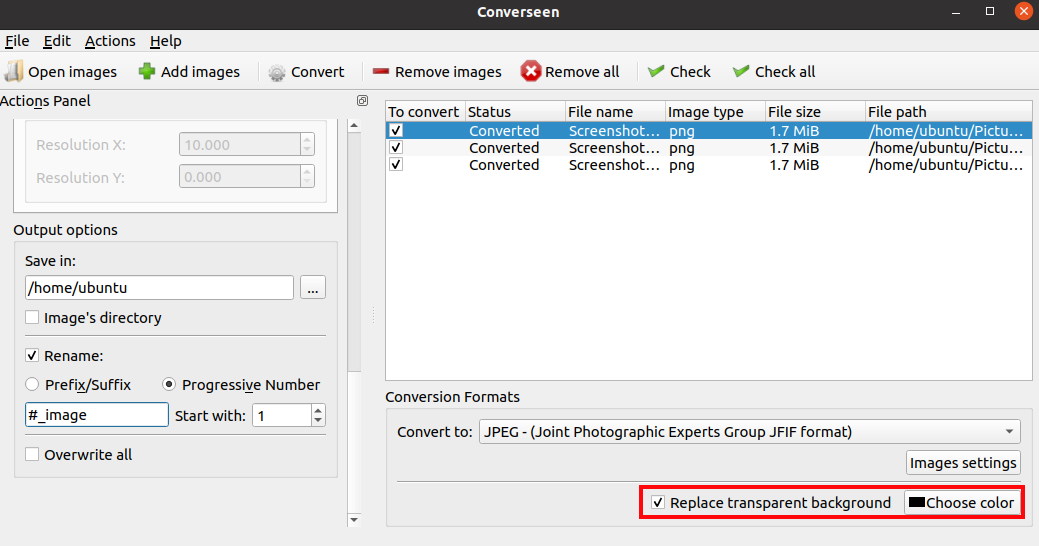Click the Actions Panel scroll down arrow
Screen dimensions: 1039x546
[354, 519]
